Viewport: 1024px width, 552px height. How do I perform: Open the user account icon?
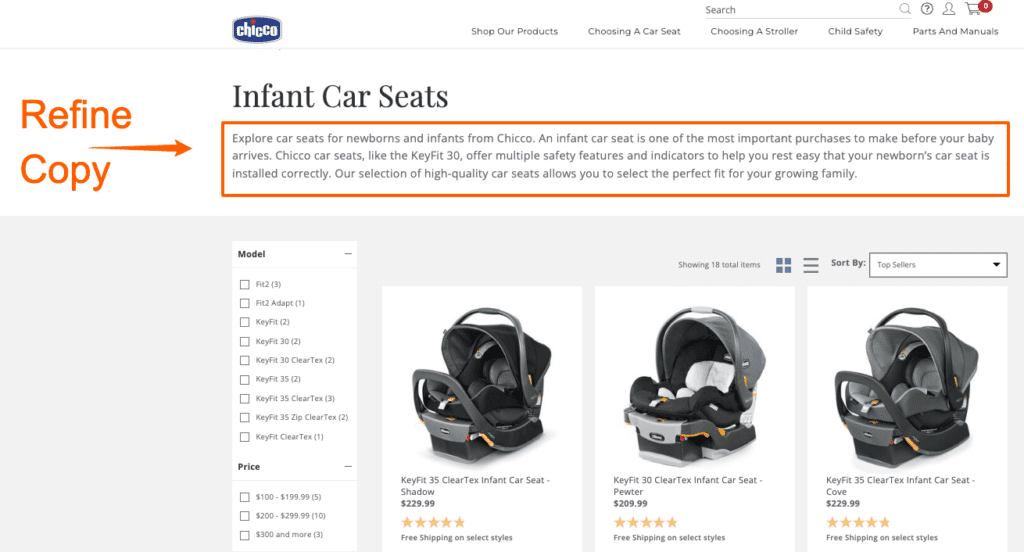coord(949,9)
